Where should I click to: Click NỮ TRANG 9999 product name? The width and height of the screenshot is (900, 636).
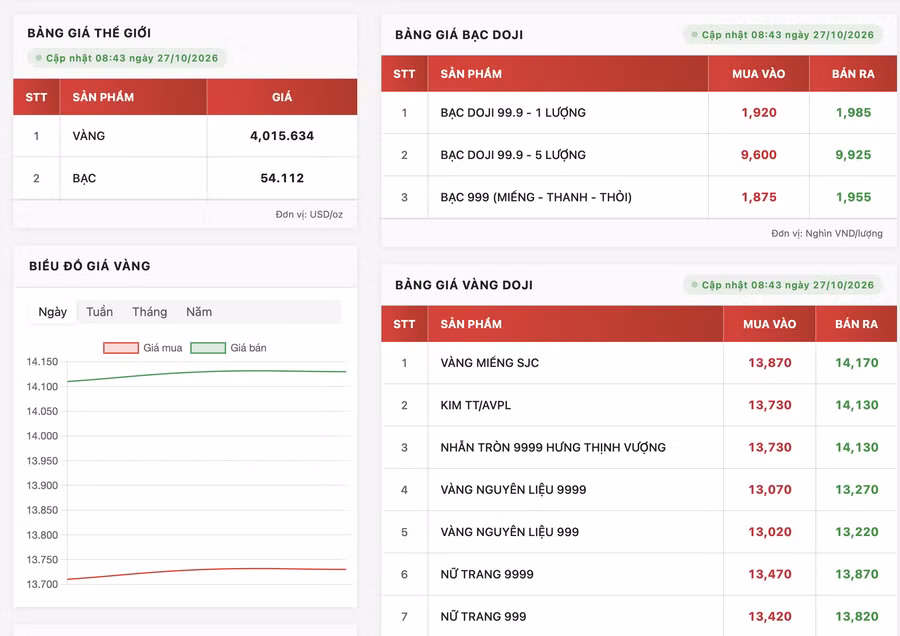click(487, 574)
